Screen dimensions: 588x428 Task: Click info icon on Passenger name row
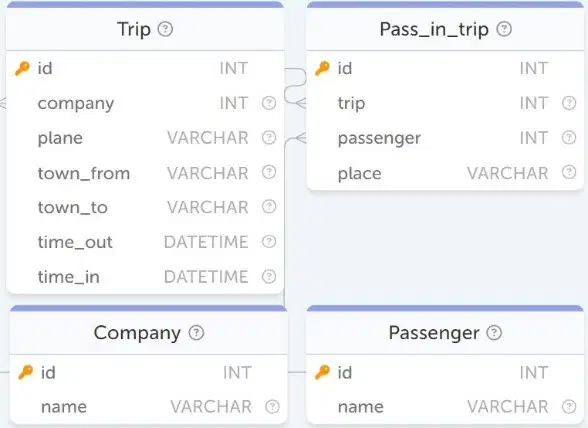click(x=569, y=407)
